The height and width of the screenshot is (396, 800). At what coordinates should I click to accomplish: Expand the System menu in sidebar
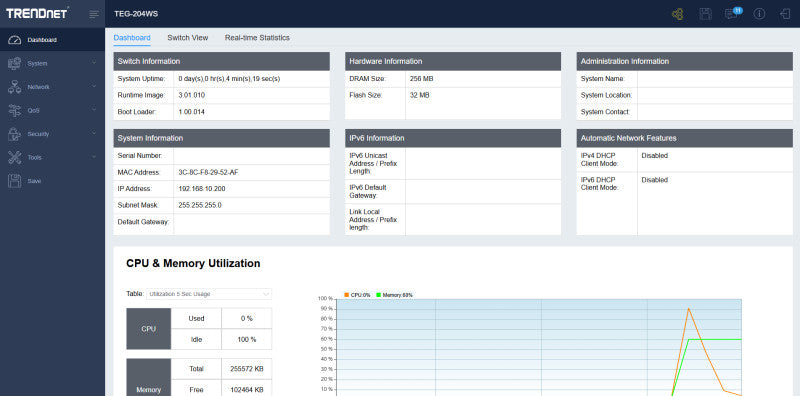pyautogui.click(x=52, y=63)
